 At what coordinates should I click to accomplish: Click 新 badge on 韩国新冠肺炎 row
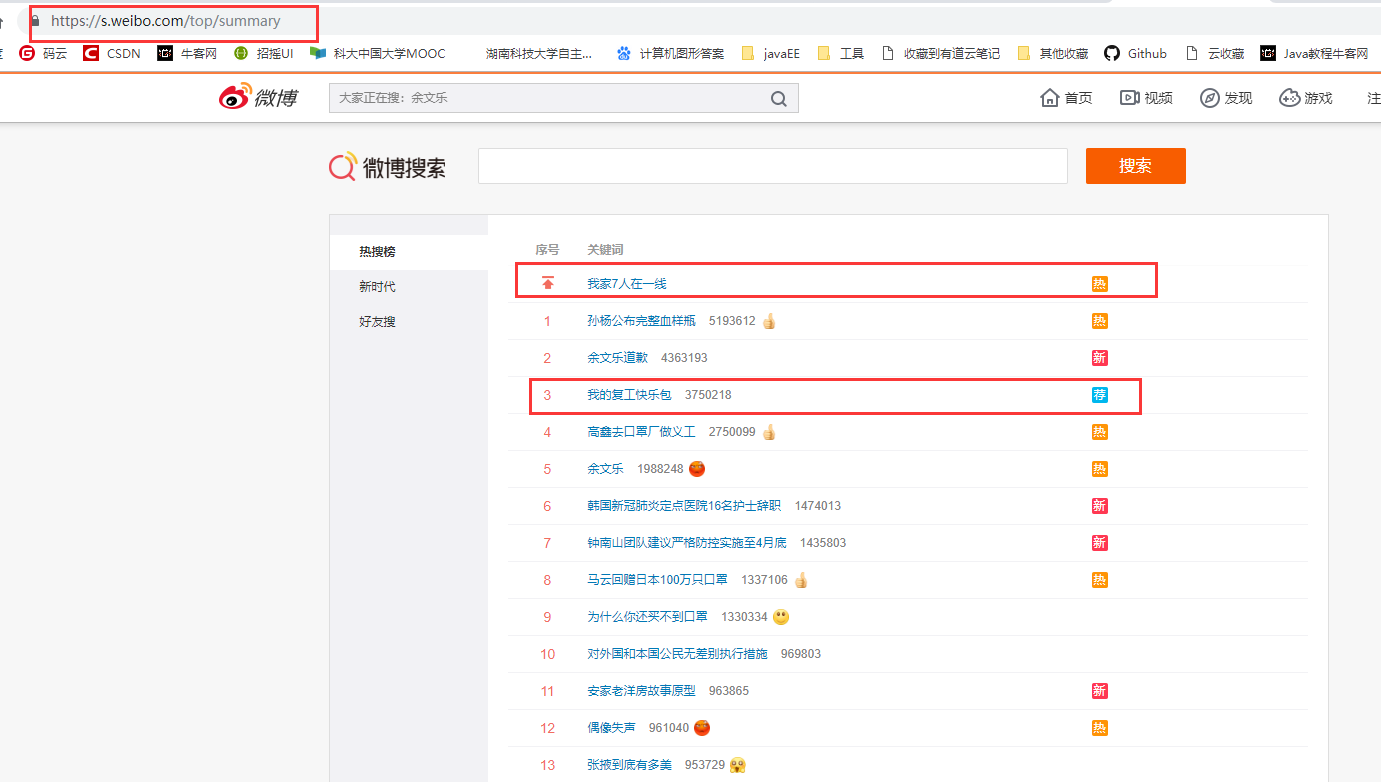[1100, 506]
